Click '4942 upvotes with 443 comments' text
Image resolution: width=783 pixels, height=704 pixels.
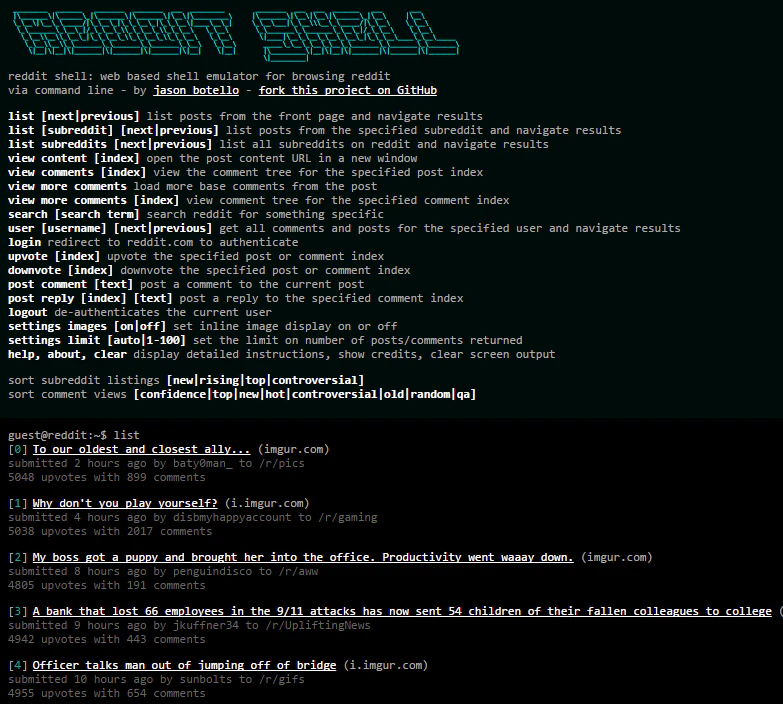point(107,639)
